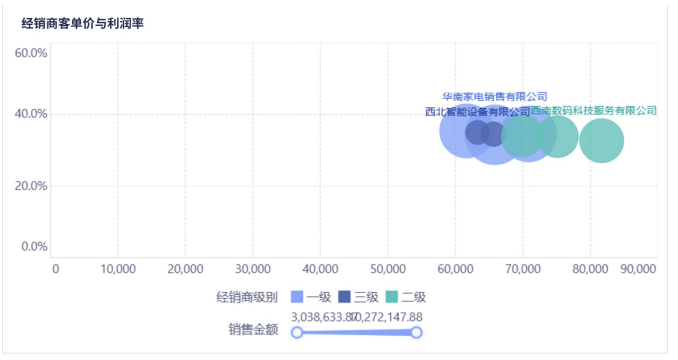
Task: Click the 销售金额 slider track between handles
Action: 357,332
